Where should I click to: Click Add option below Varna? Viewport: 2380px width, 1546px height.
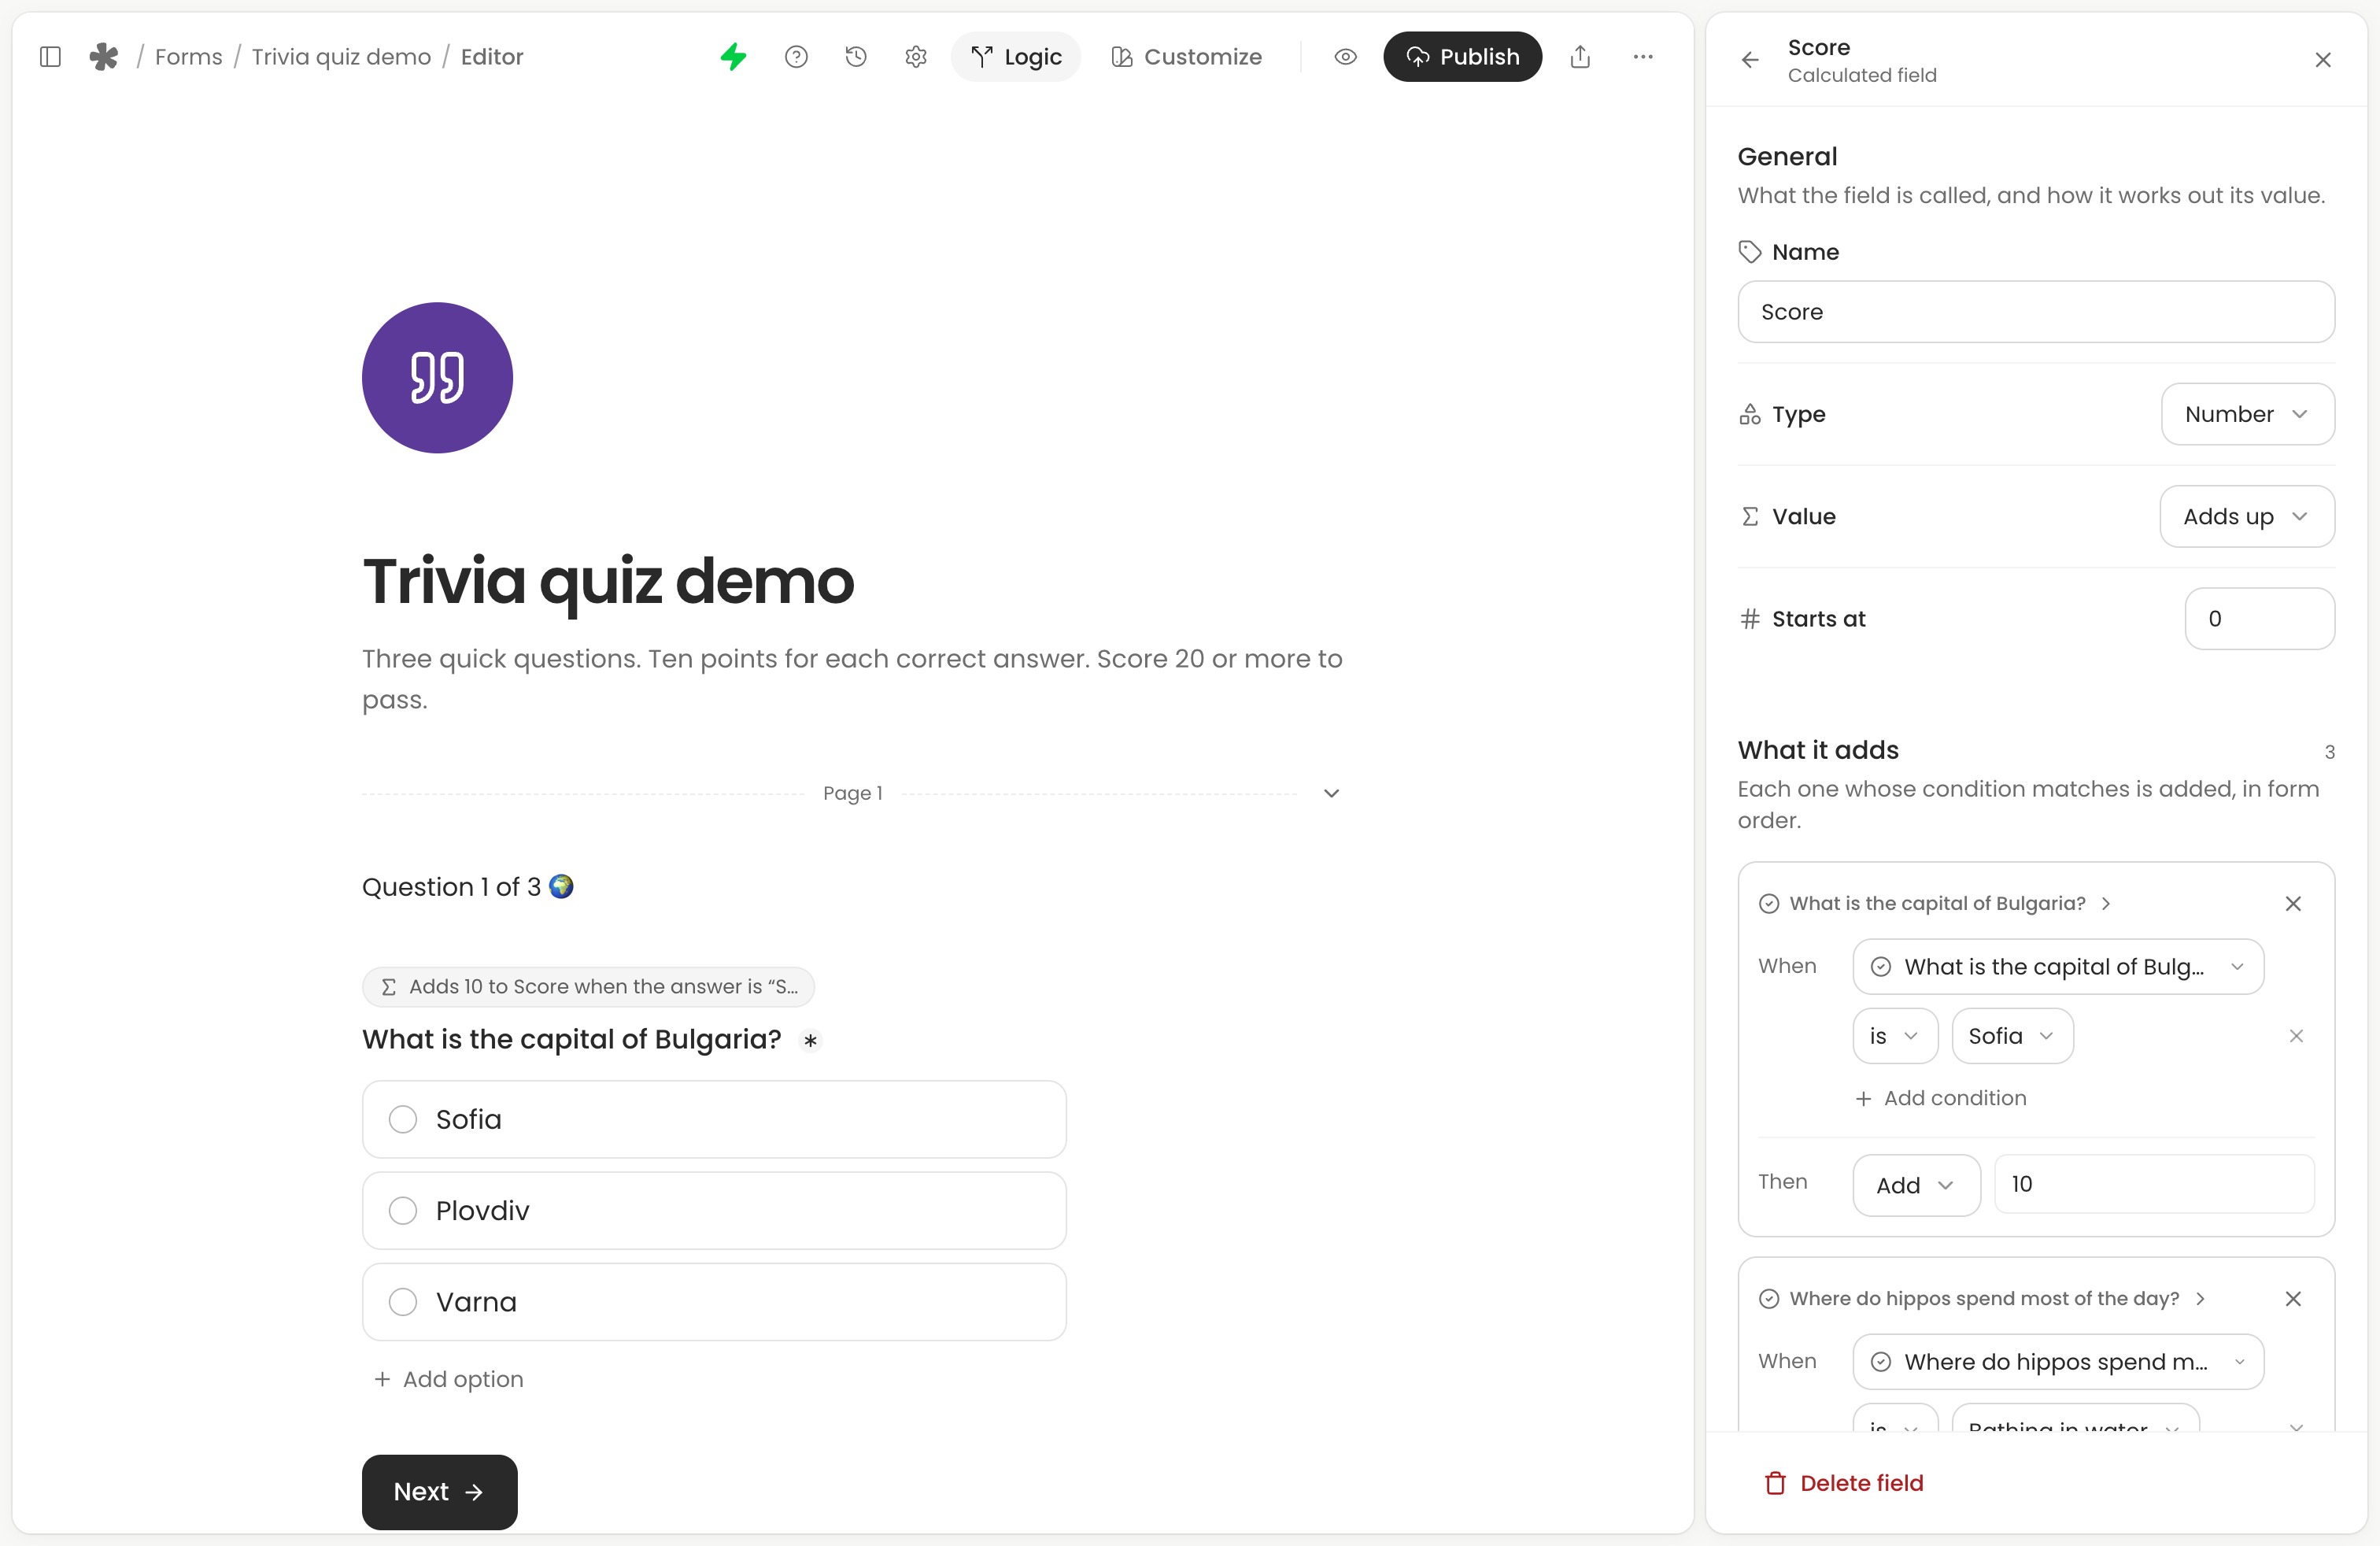coord(448,1379)
